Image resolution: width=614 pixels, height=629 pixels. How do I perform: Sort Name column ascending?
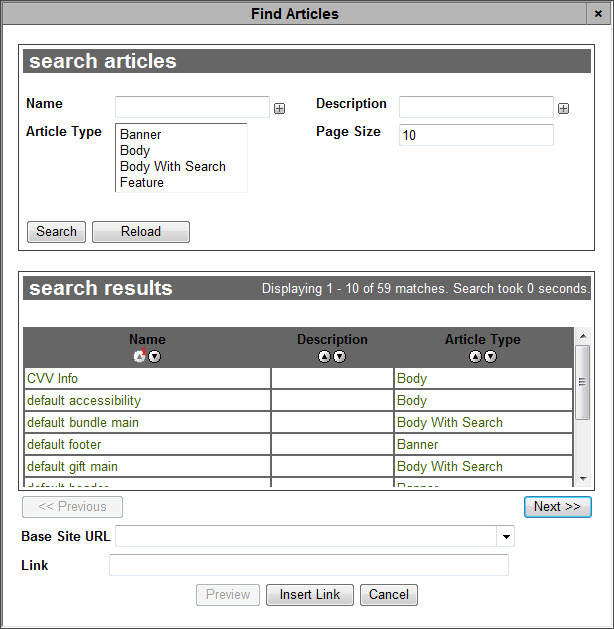coord(140,356)
